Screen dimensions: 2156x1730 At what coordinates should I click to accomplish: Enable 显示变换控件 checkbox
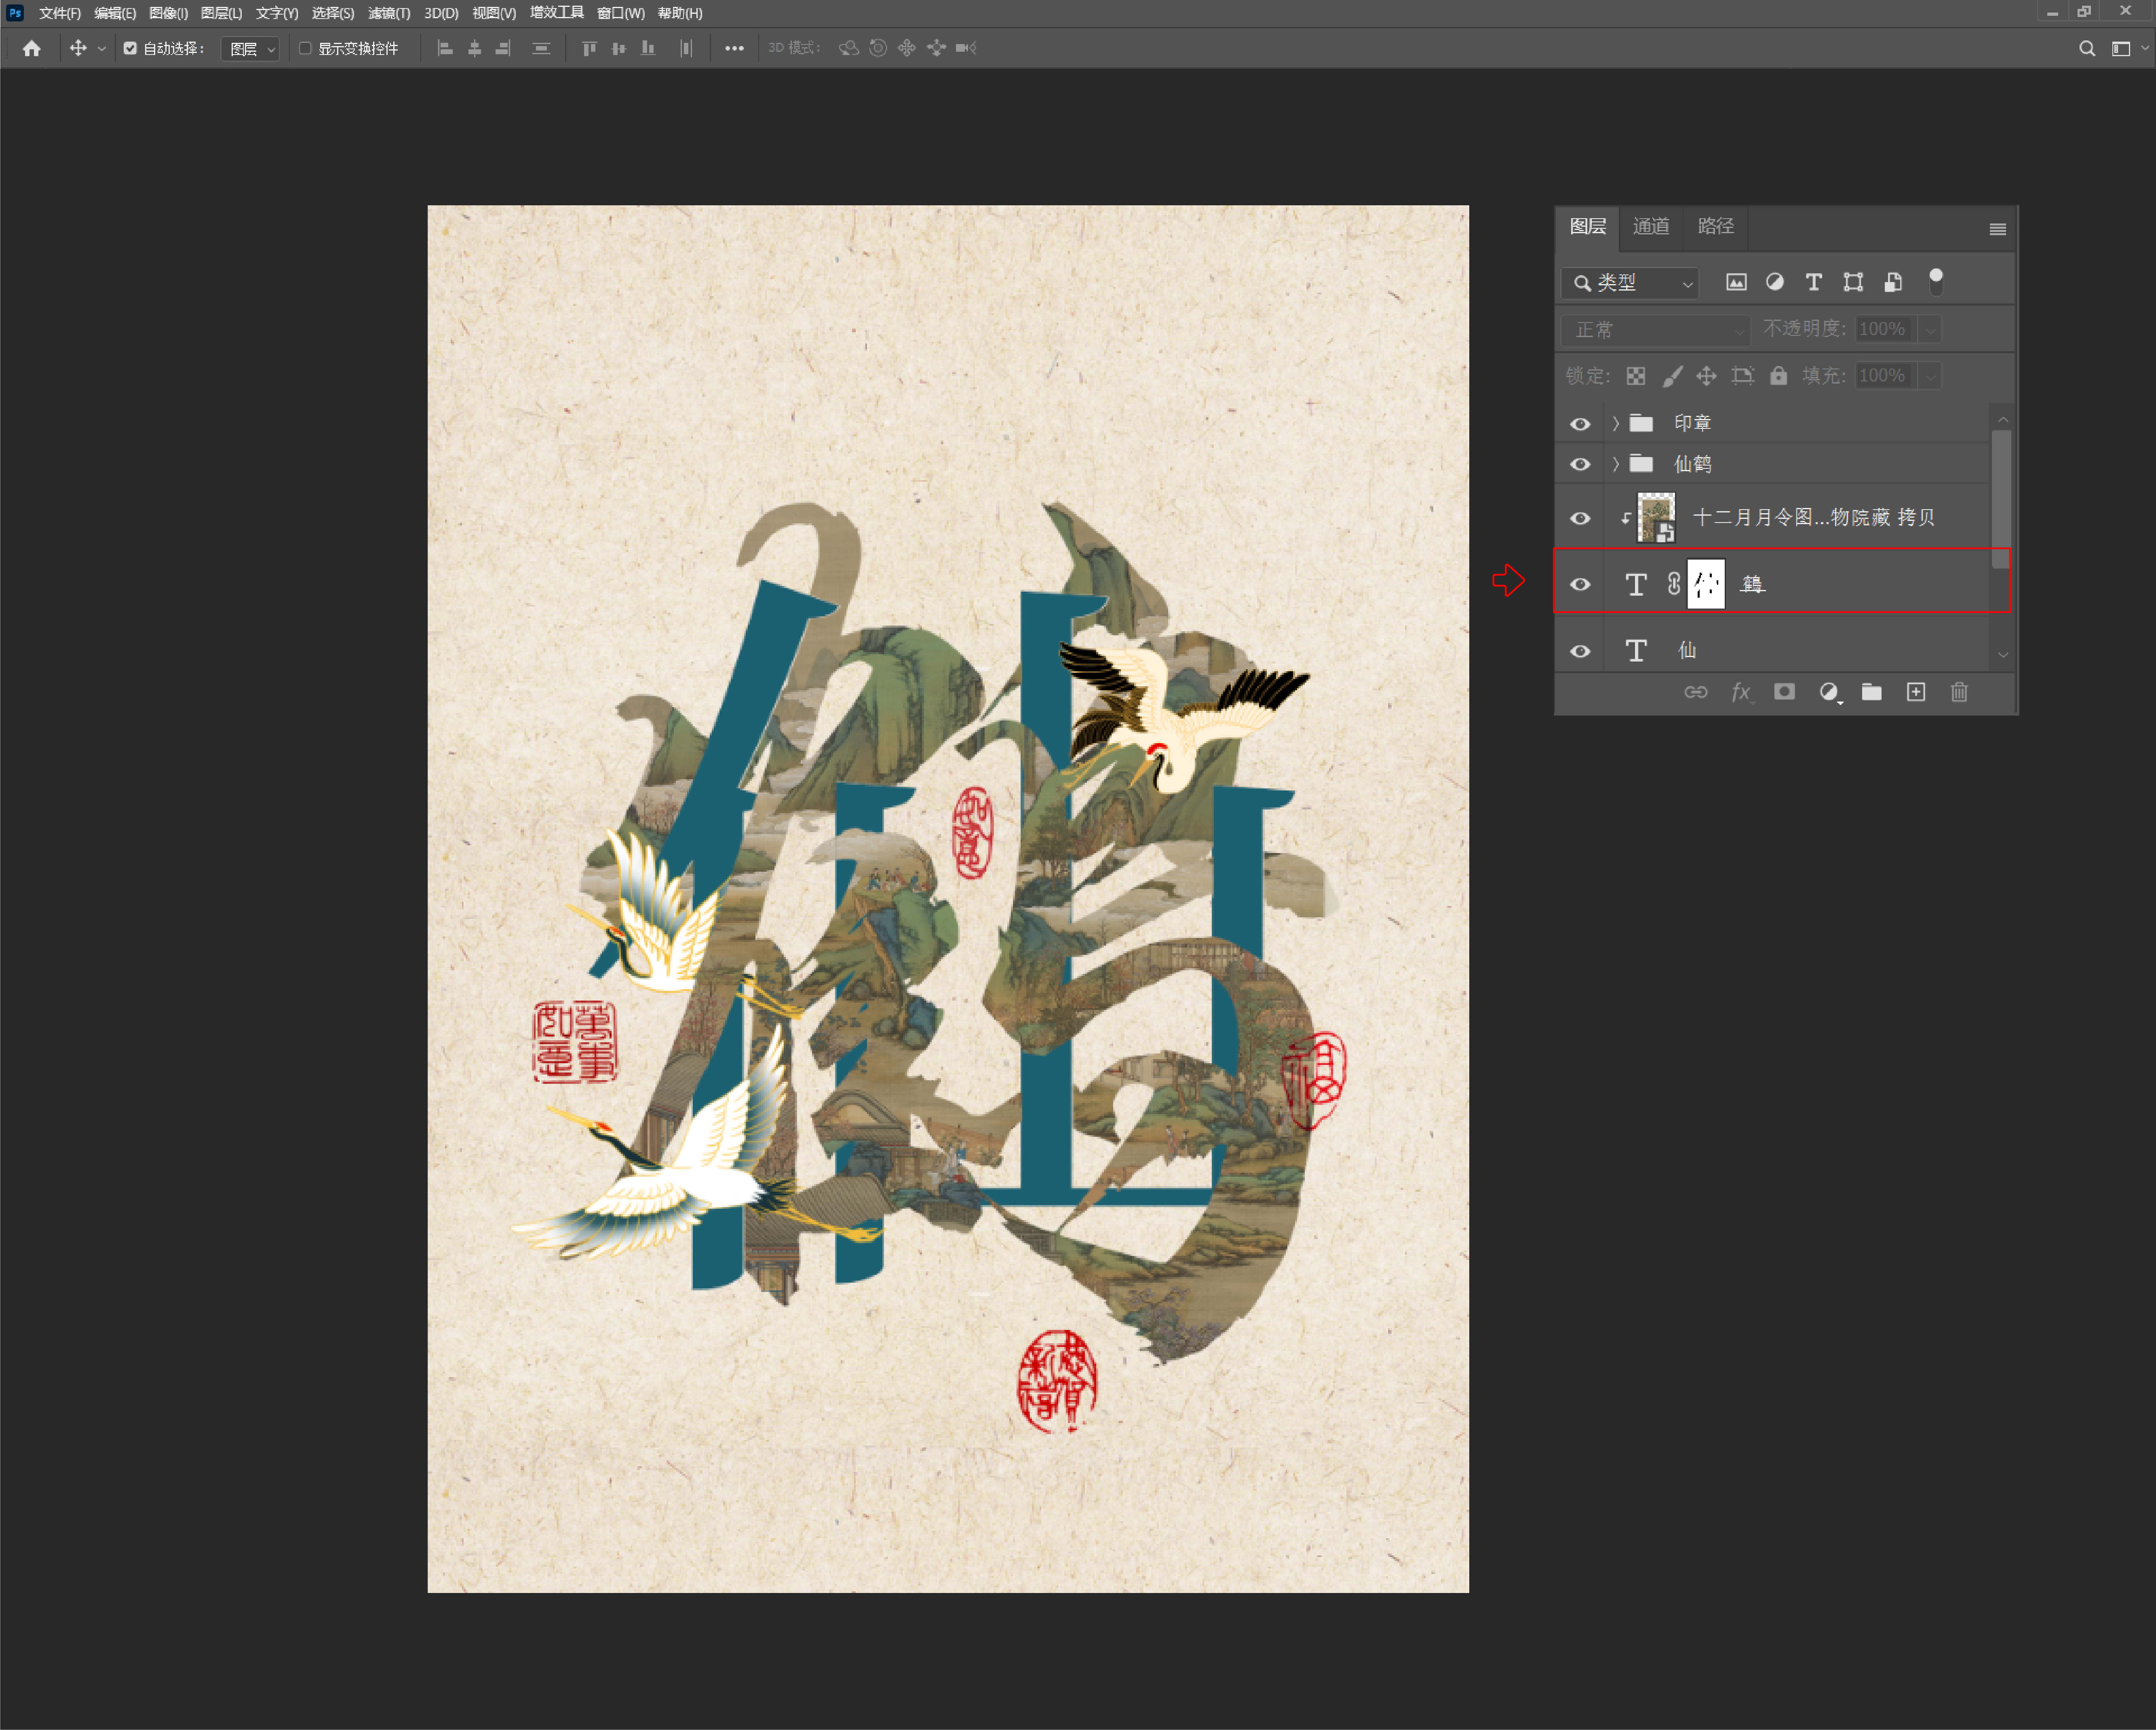click(305, 48)
